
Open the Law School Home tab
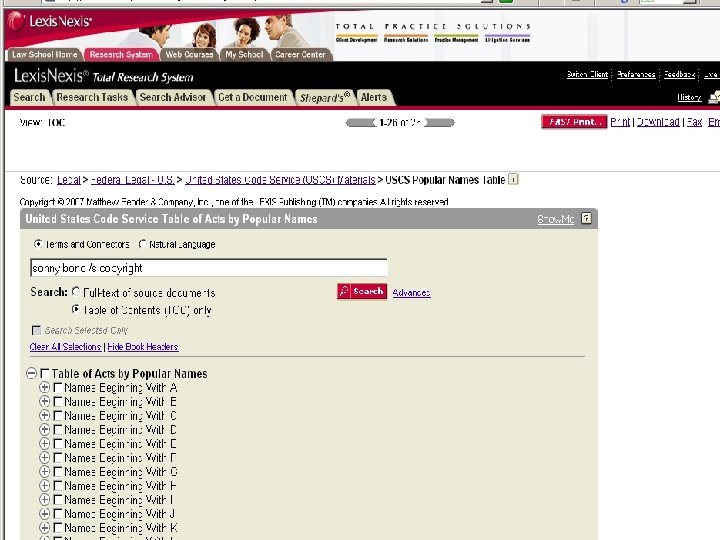[45, 55]
